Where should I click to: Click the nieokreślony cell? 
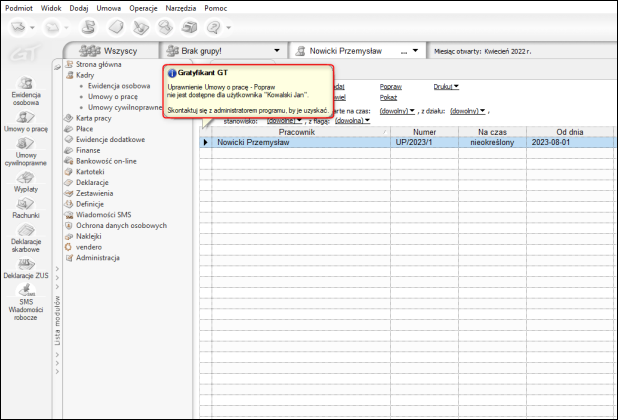492,142
